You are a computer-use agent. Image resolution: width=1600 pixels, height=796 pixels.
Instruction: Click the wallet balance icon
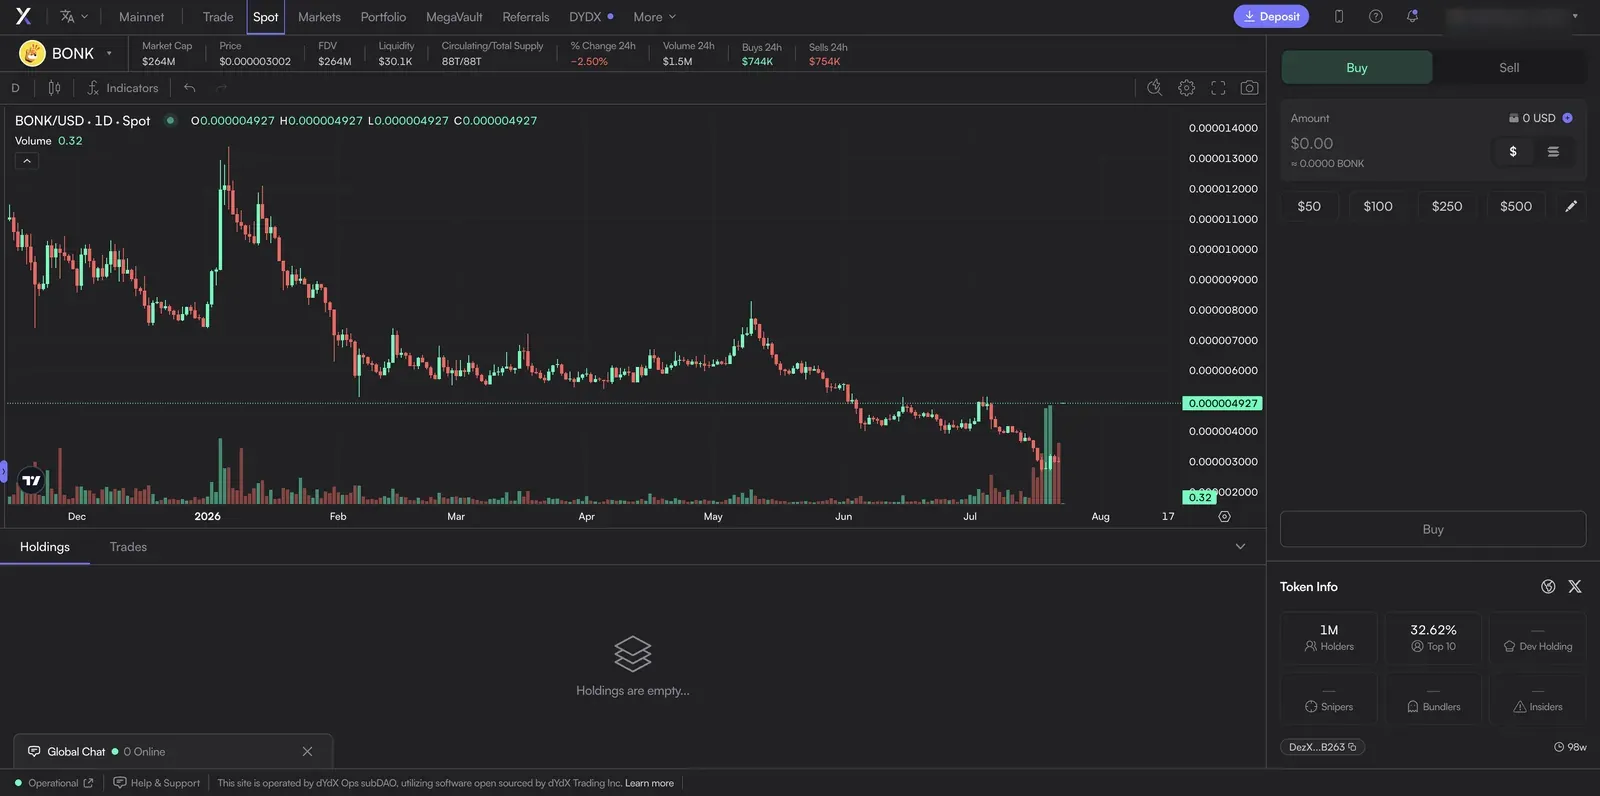point(1514,118)
